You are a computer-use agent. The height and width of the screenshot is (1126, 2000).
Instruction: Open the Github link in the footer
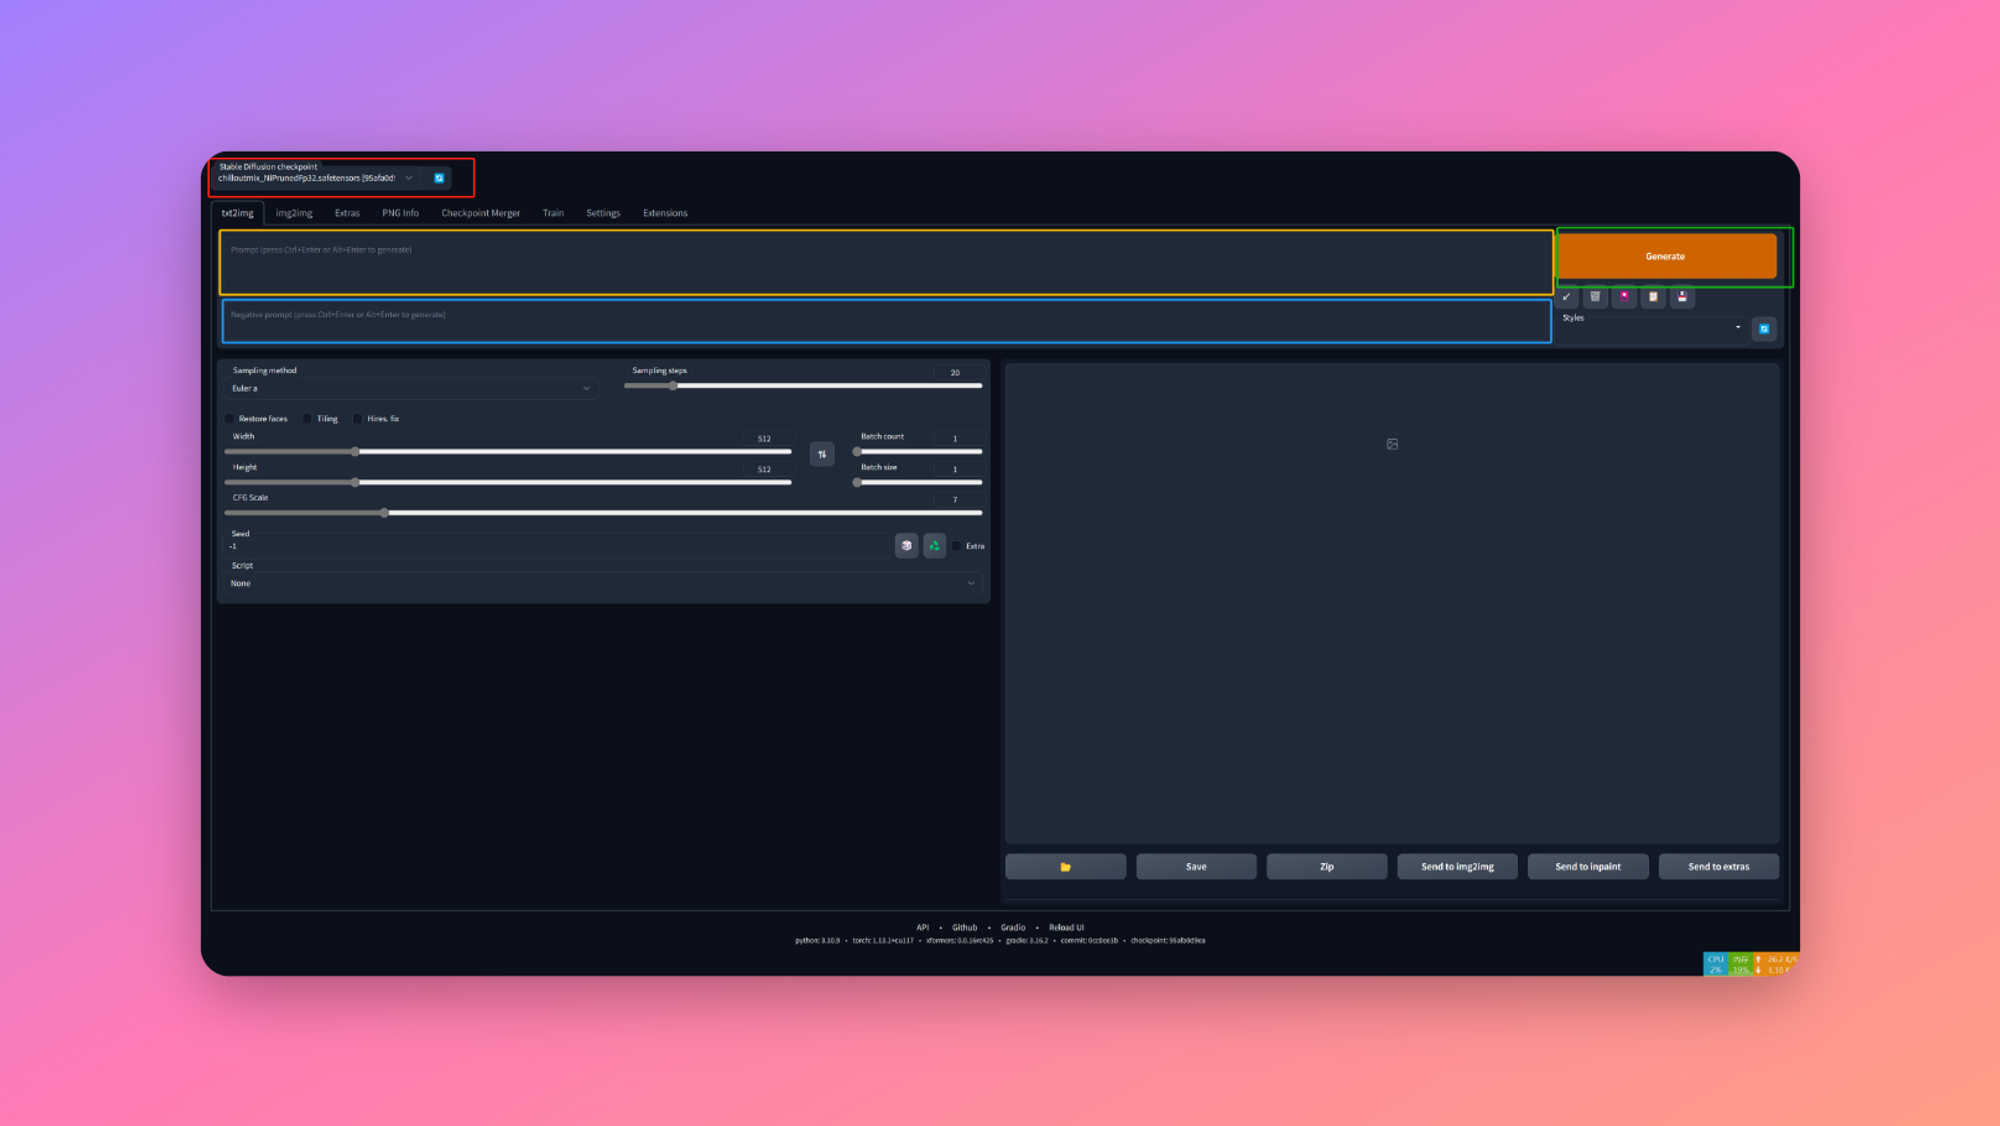coord(965,928)
